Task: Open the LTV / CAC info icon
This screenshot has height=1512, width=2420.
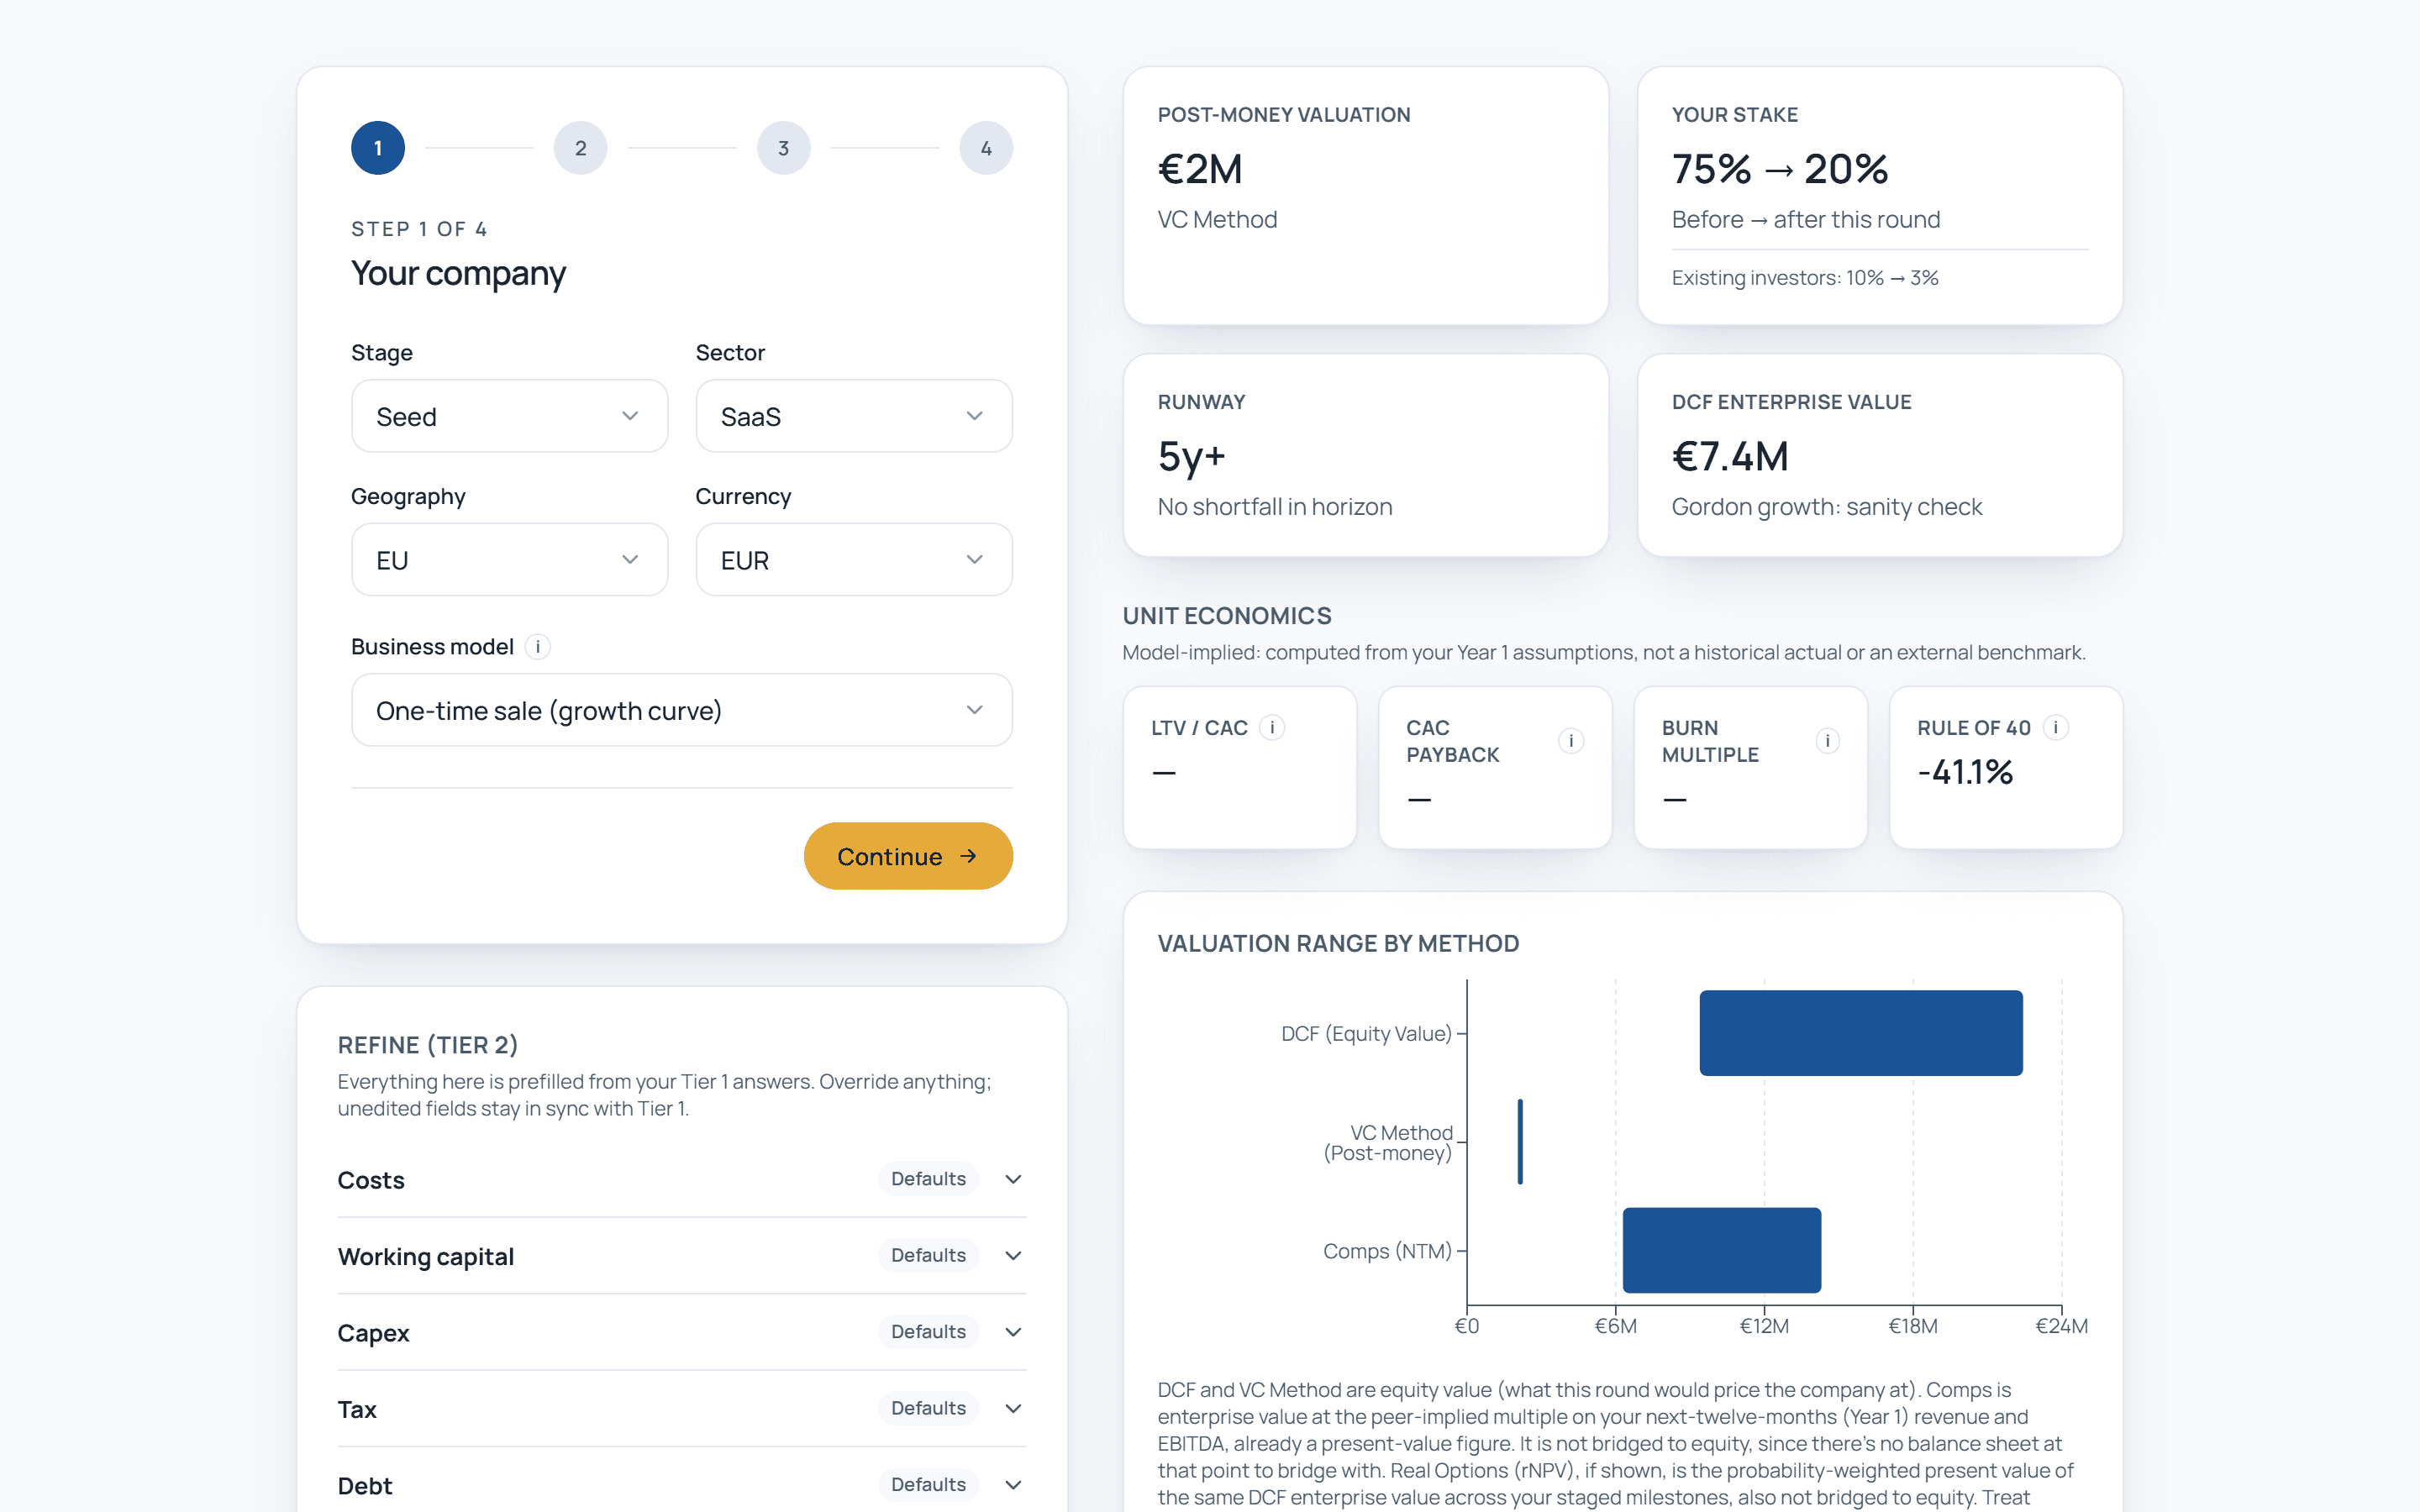Action: click(1272, 728)
